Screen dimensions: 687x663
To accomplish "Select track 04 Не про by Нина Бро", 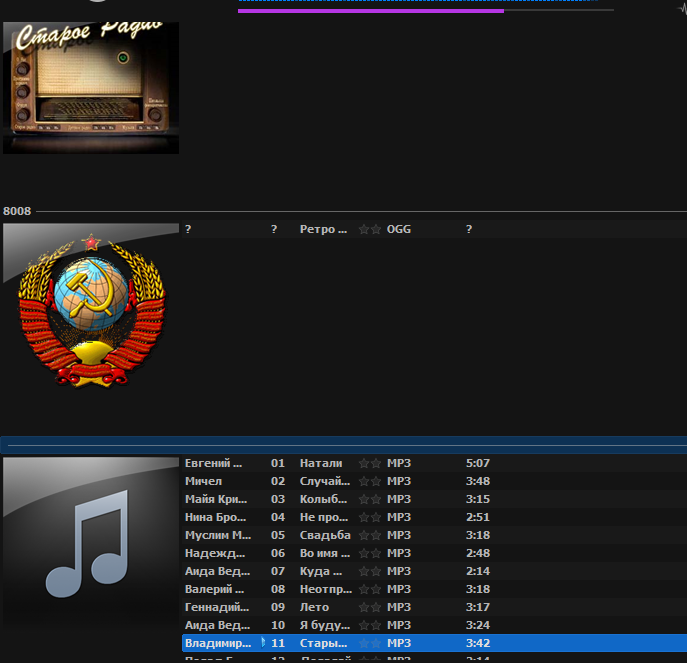I will point(434,517).
